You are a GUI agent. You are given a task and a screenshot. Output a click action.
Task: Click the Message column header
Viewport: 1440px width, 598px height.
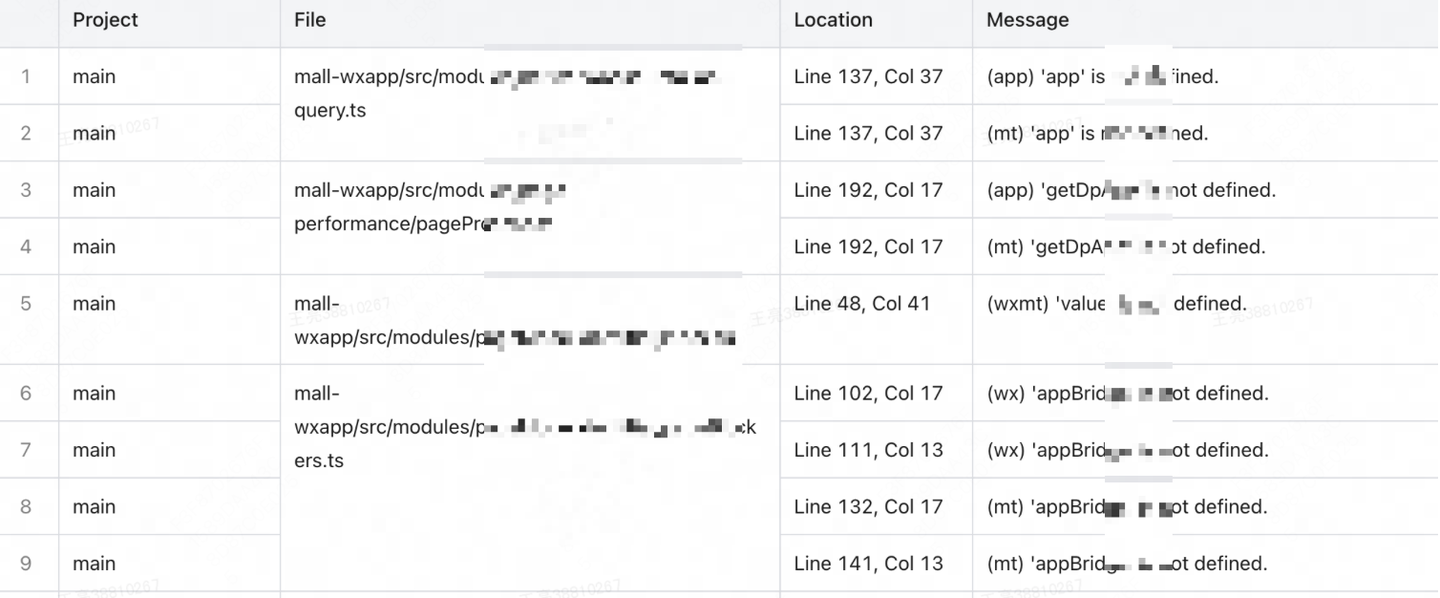[x=1027, y=20]
